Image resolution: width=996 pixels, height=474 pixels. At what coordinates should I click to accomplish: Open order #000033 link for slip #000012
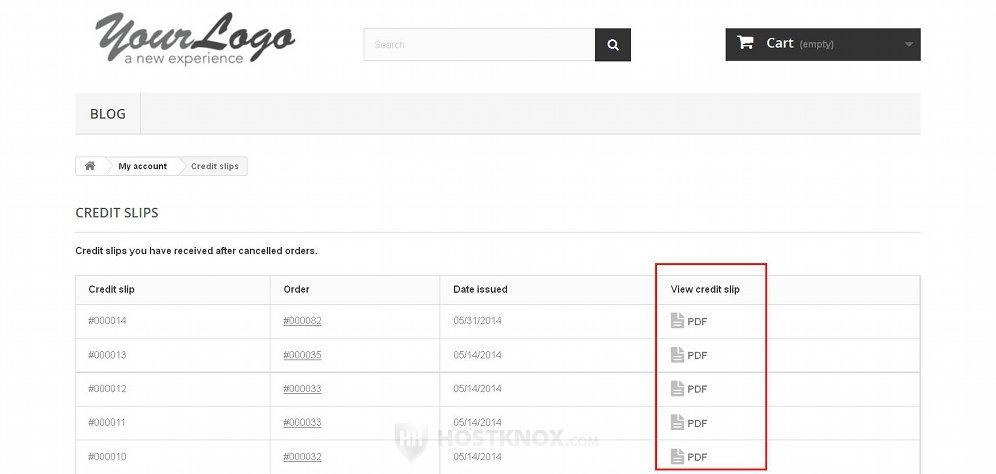click(302, 389)
